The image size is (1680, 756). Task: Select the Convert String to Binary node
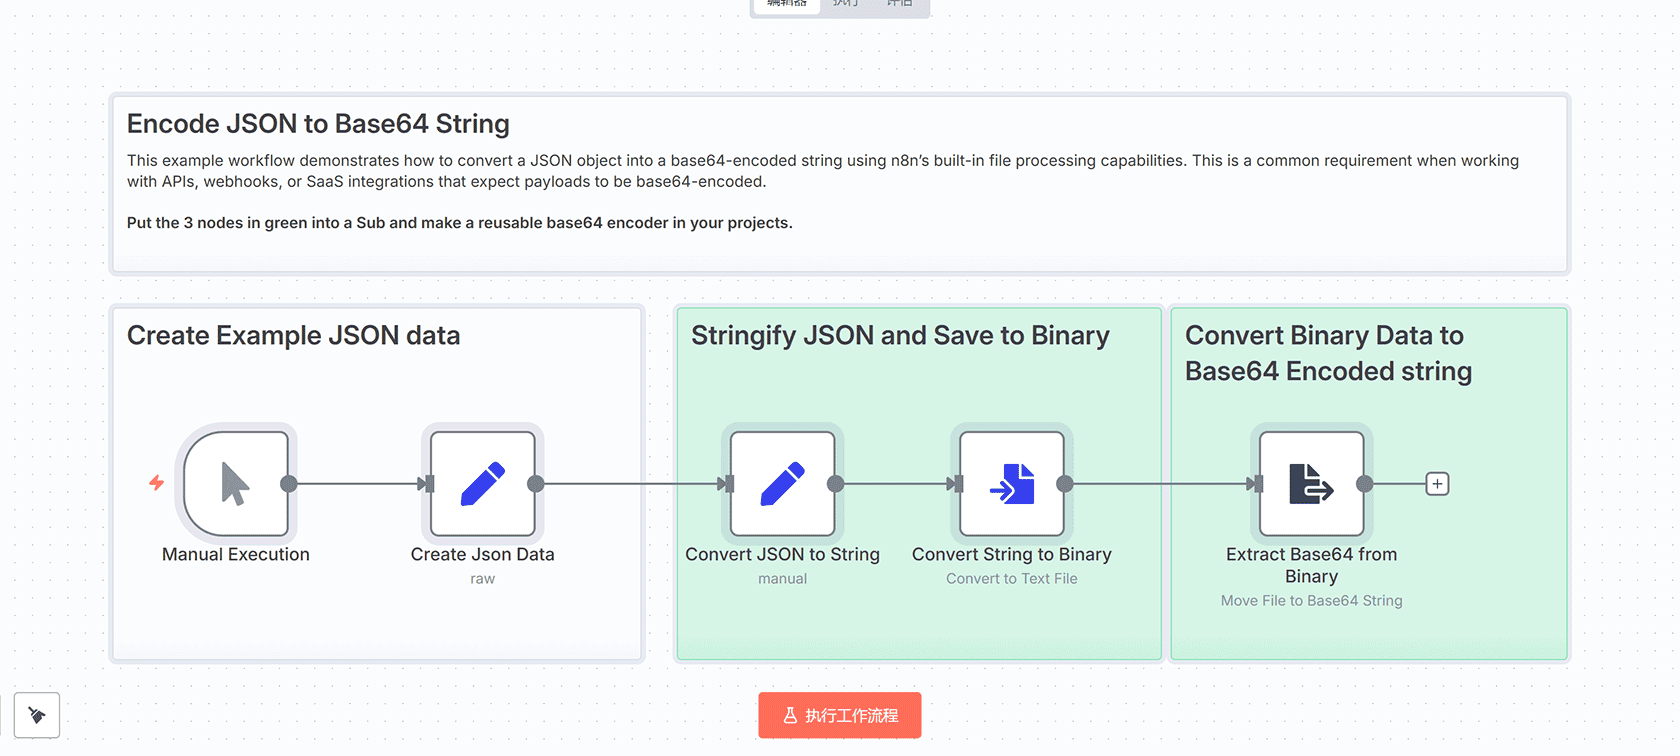click(x=1011, y=484)
